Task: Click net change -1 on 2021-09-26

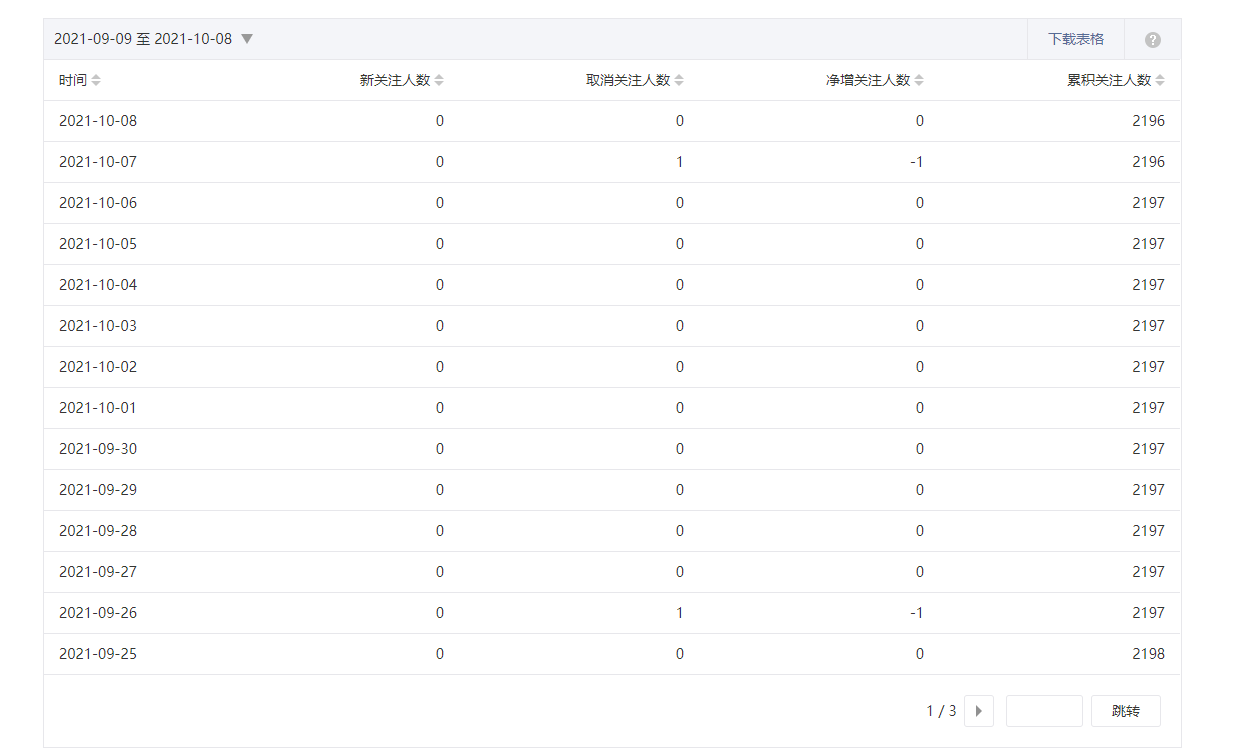Action: click(916, 613)
